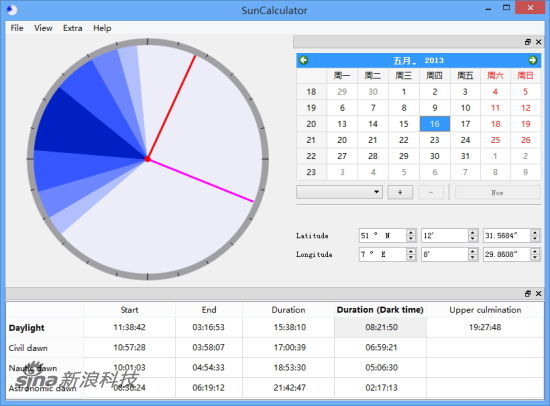Click the minus button beside location dropdown
The width and height of the screenshot is (550, 406).
tap(431, 192)
